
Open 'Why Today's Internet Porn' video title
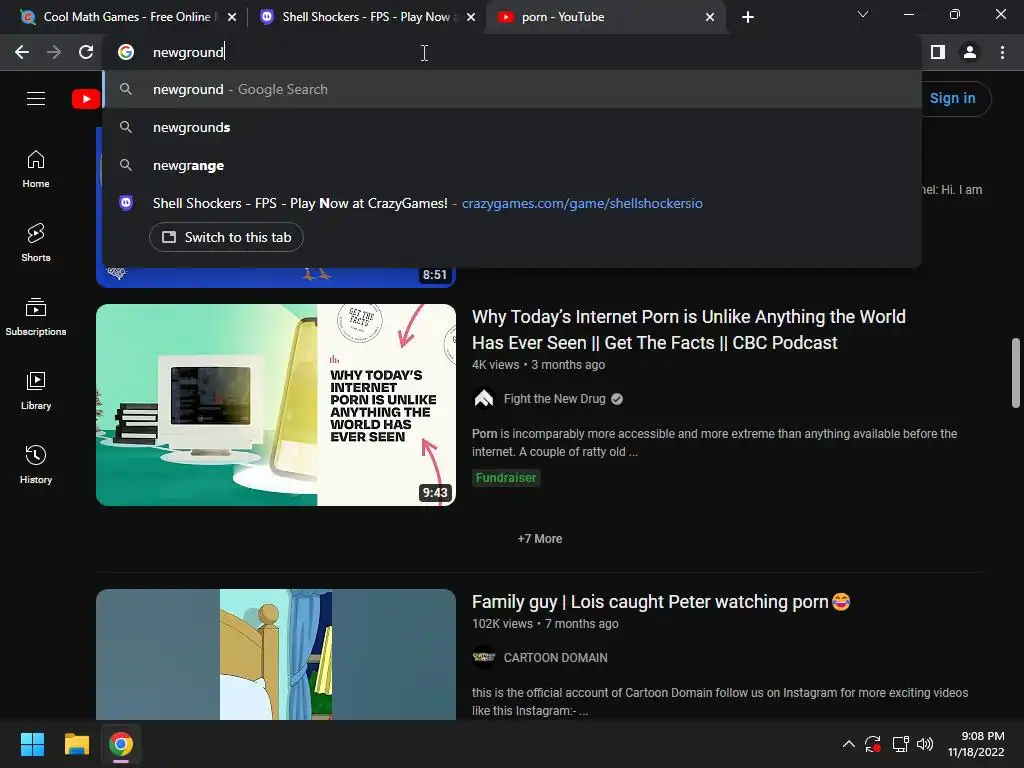pyautogui.click(x=688, y=330)
